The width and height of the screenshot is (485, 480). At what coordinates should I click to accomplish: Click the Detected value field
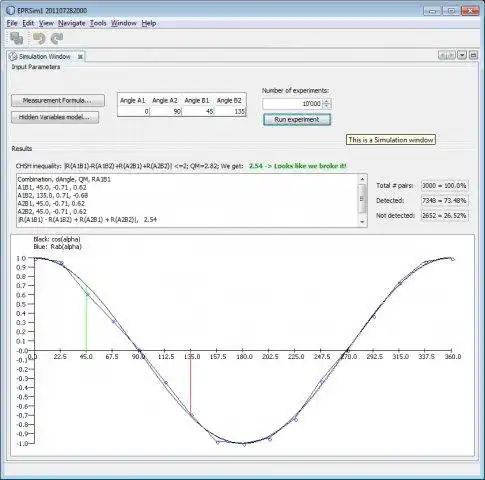tap(444, 201)
